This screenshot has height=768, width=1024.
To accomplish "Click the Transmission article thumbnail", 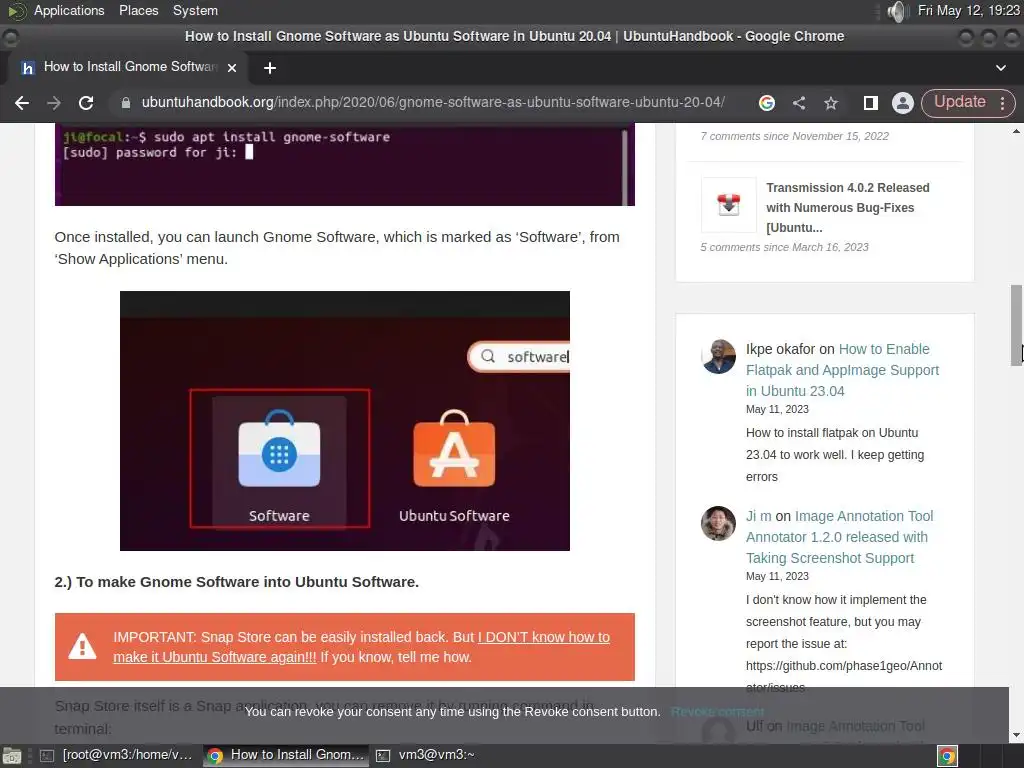I will click(x=728, y=204).
